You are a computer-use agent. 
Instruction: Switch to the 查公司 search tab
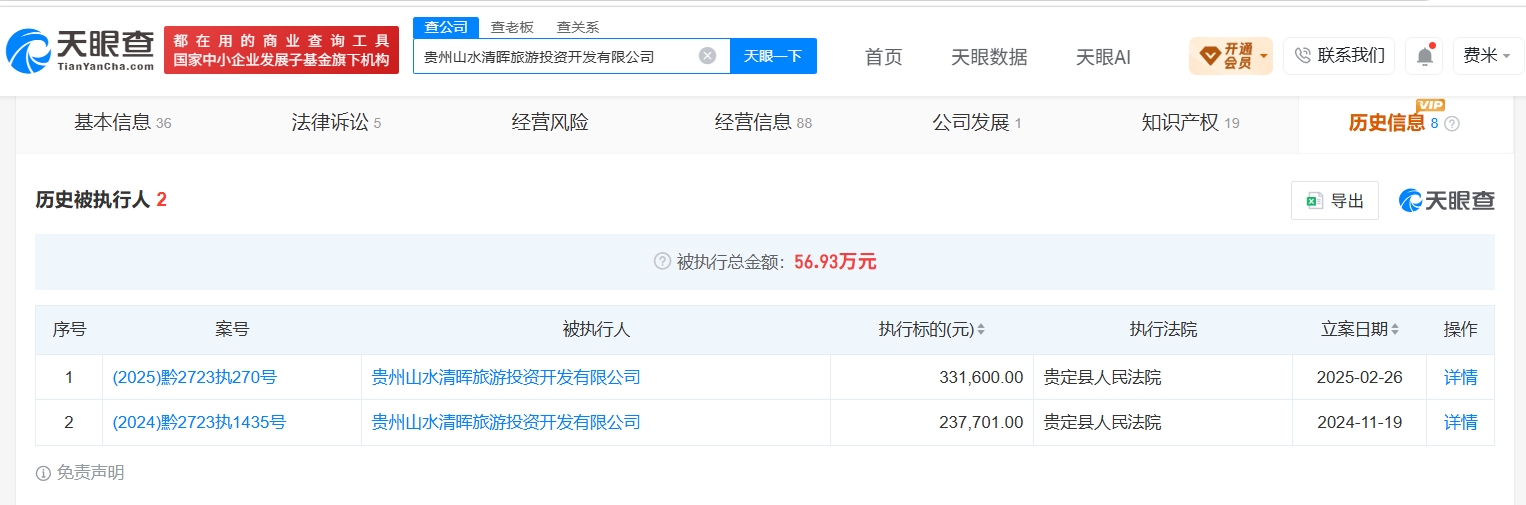pyautogui.click(x=446, y=27)
